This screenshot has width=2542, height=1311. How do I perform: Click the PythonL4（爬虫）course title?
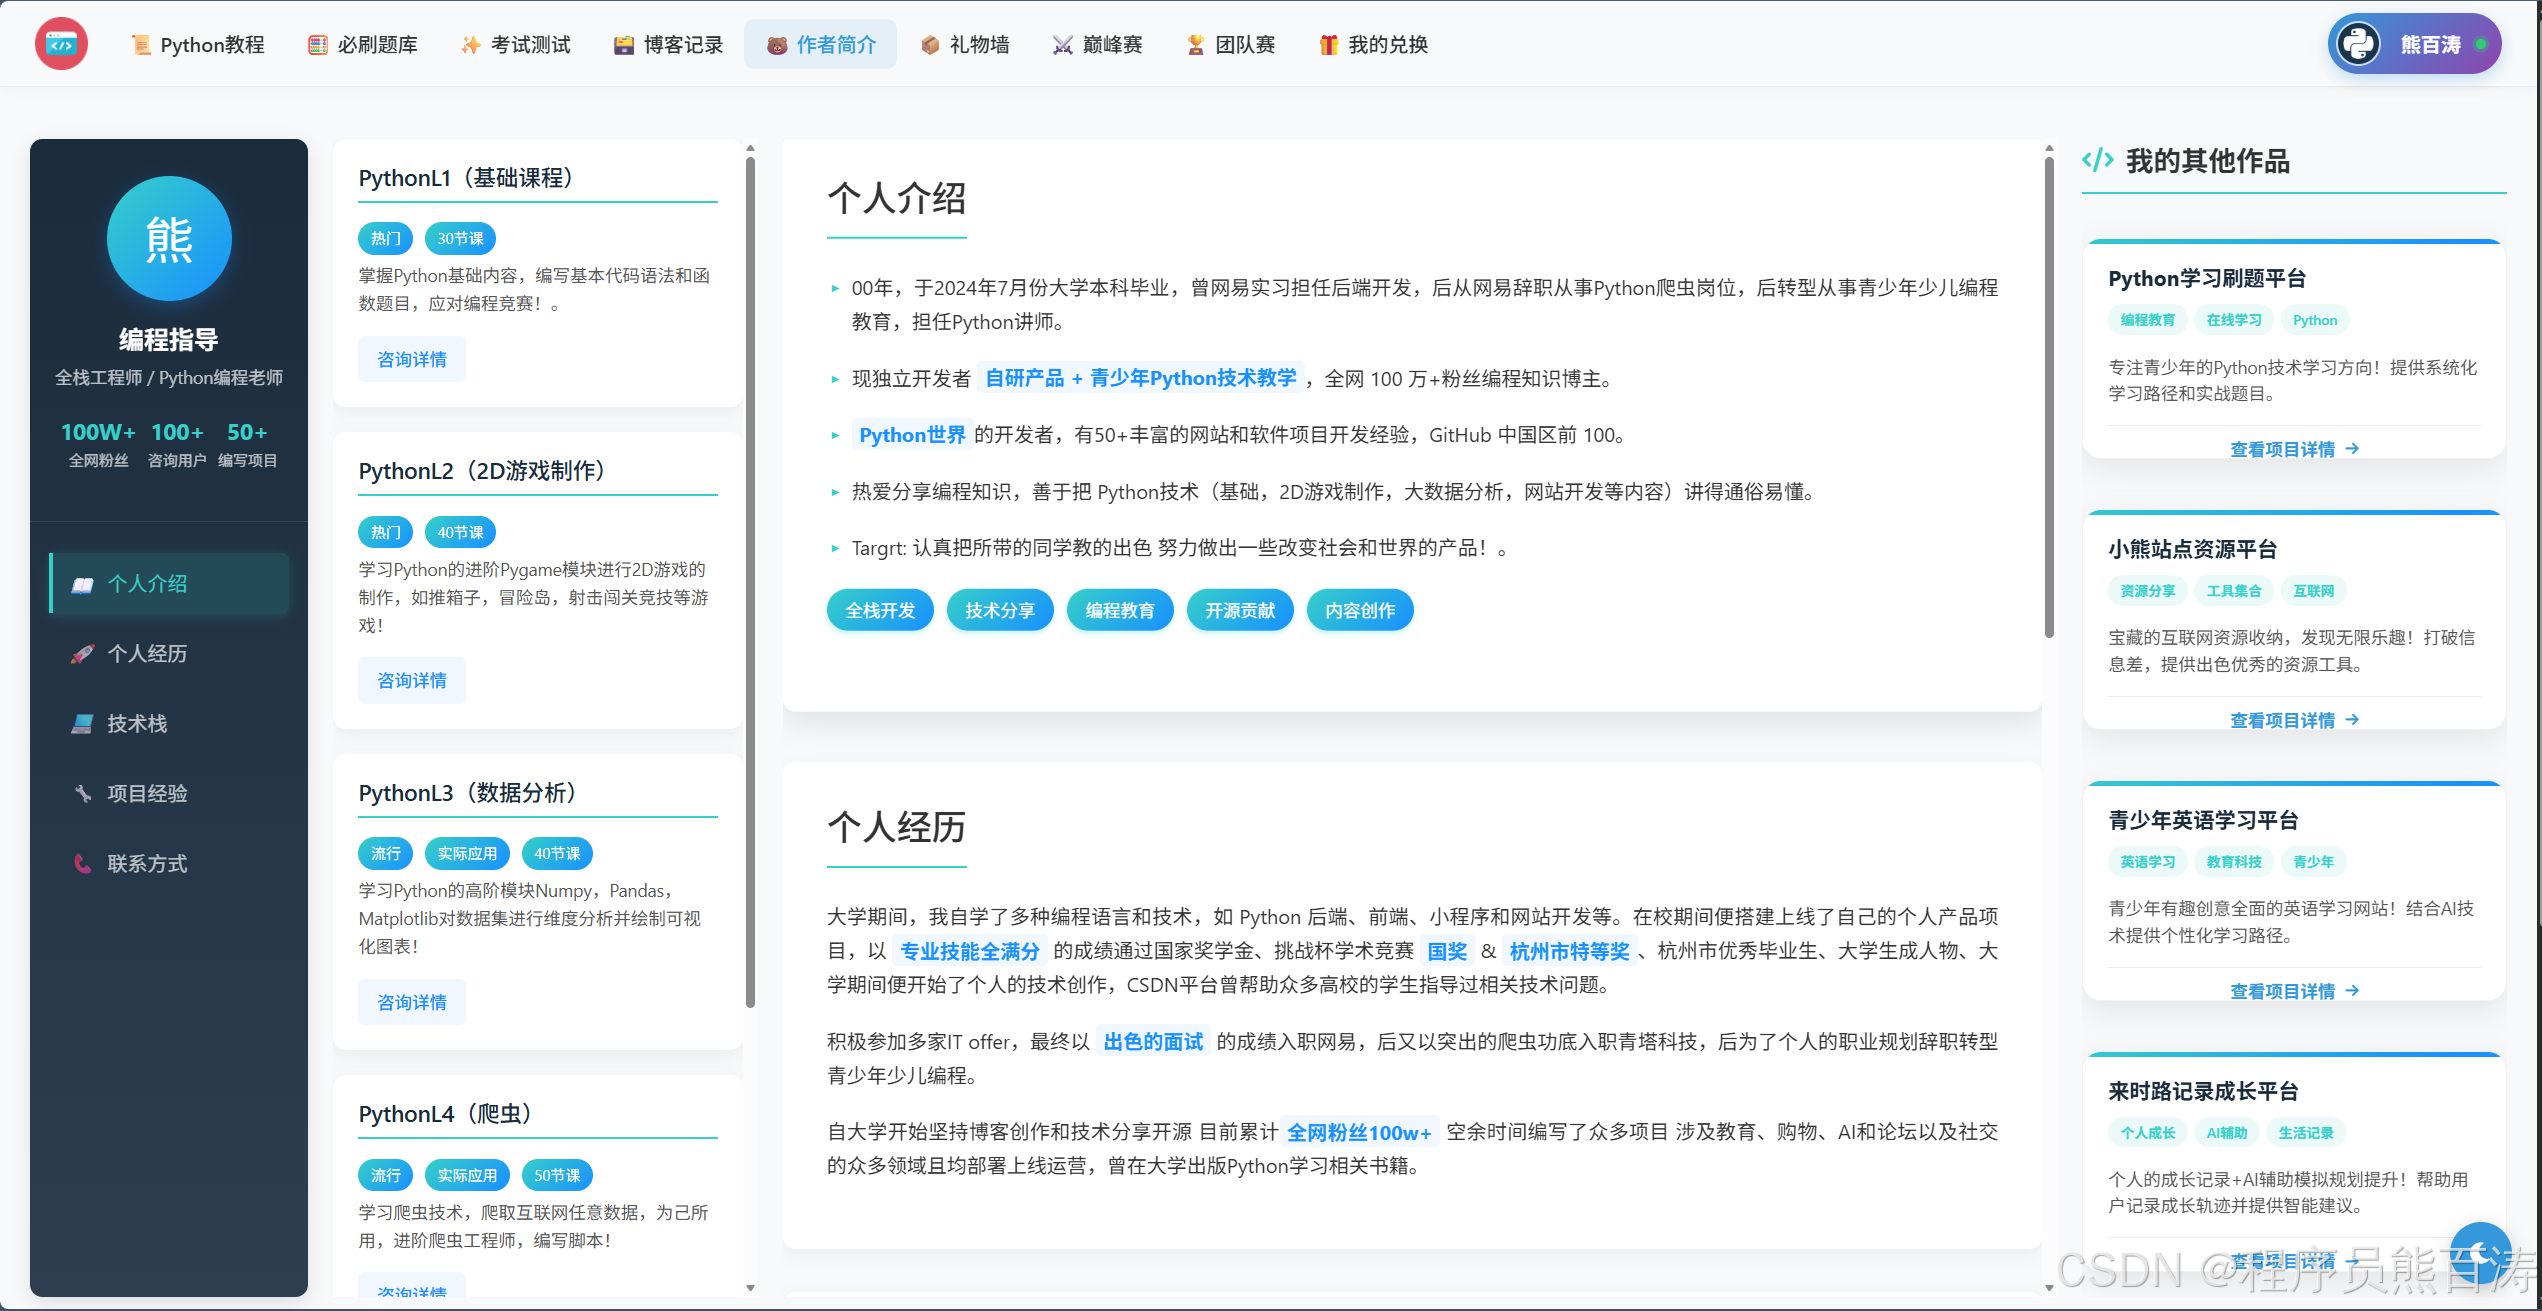pos(445,1113)
